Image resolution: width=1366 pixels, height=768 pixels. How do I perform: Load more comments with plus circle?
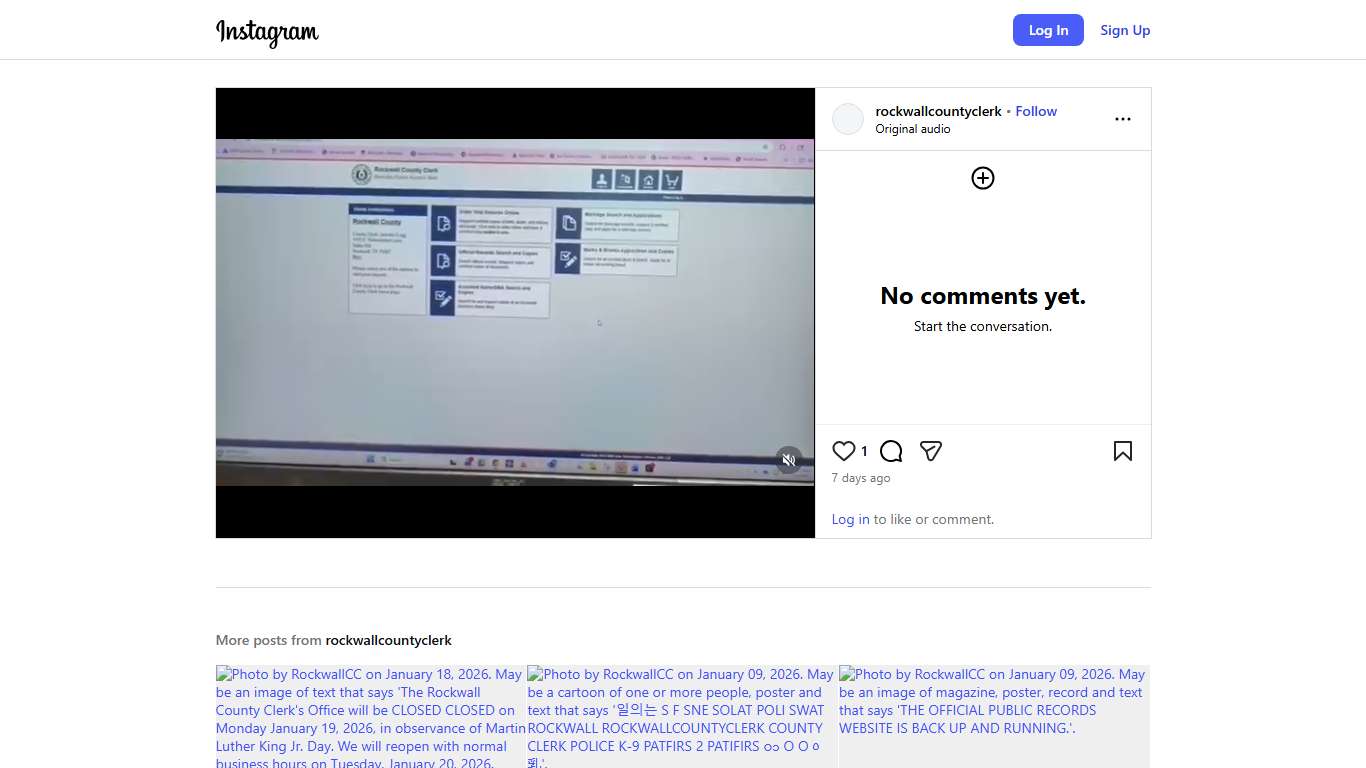pos(982,178)
